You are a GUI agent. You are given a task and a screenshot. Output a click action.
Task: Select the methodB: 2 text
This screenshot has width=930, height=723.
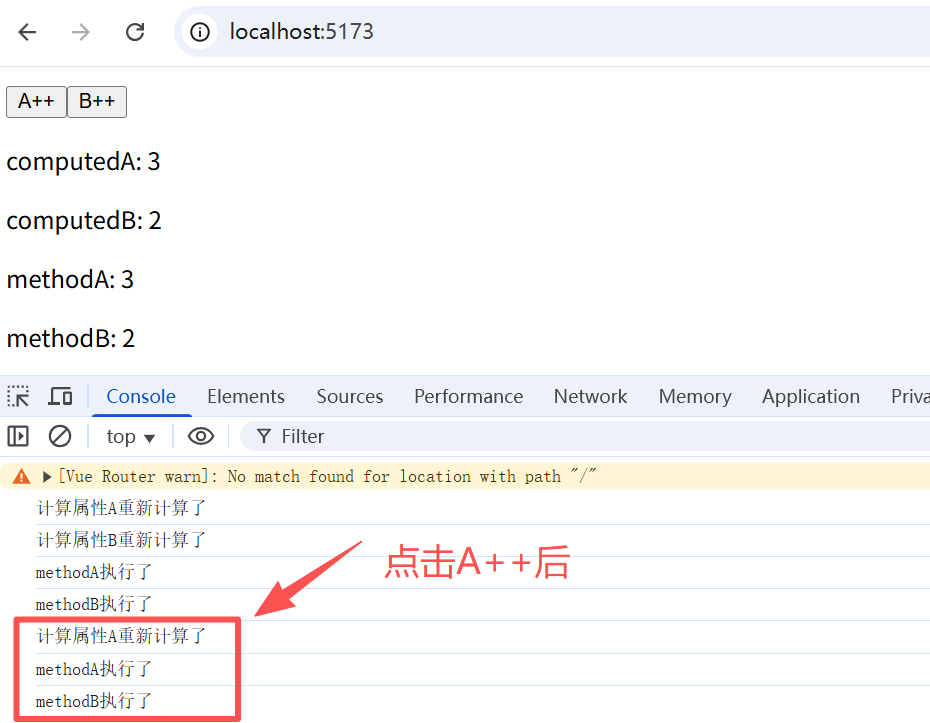[71, 339]
